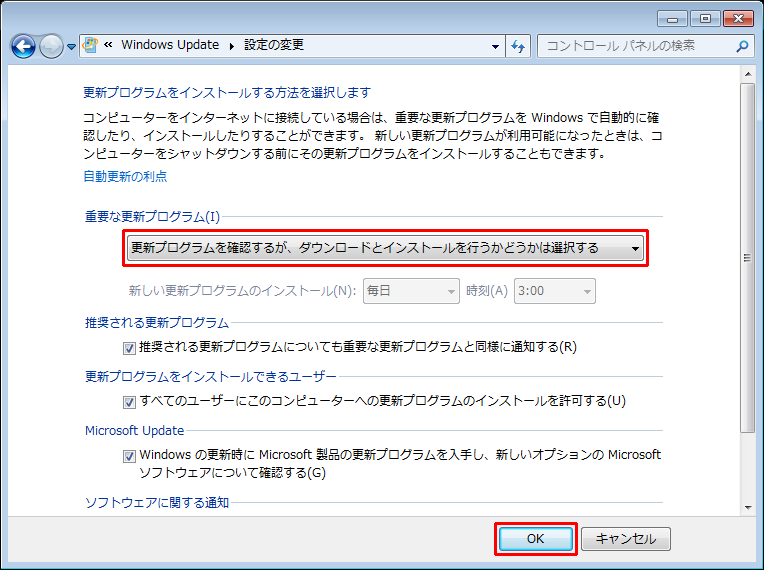Click the 推奨される更新プログラム section label
The height and width of the screenshot is (570, 764).
(157, 323)
